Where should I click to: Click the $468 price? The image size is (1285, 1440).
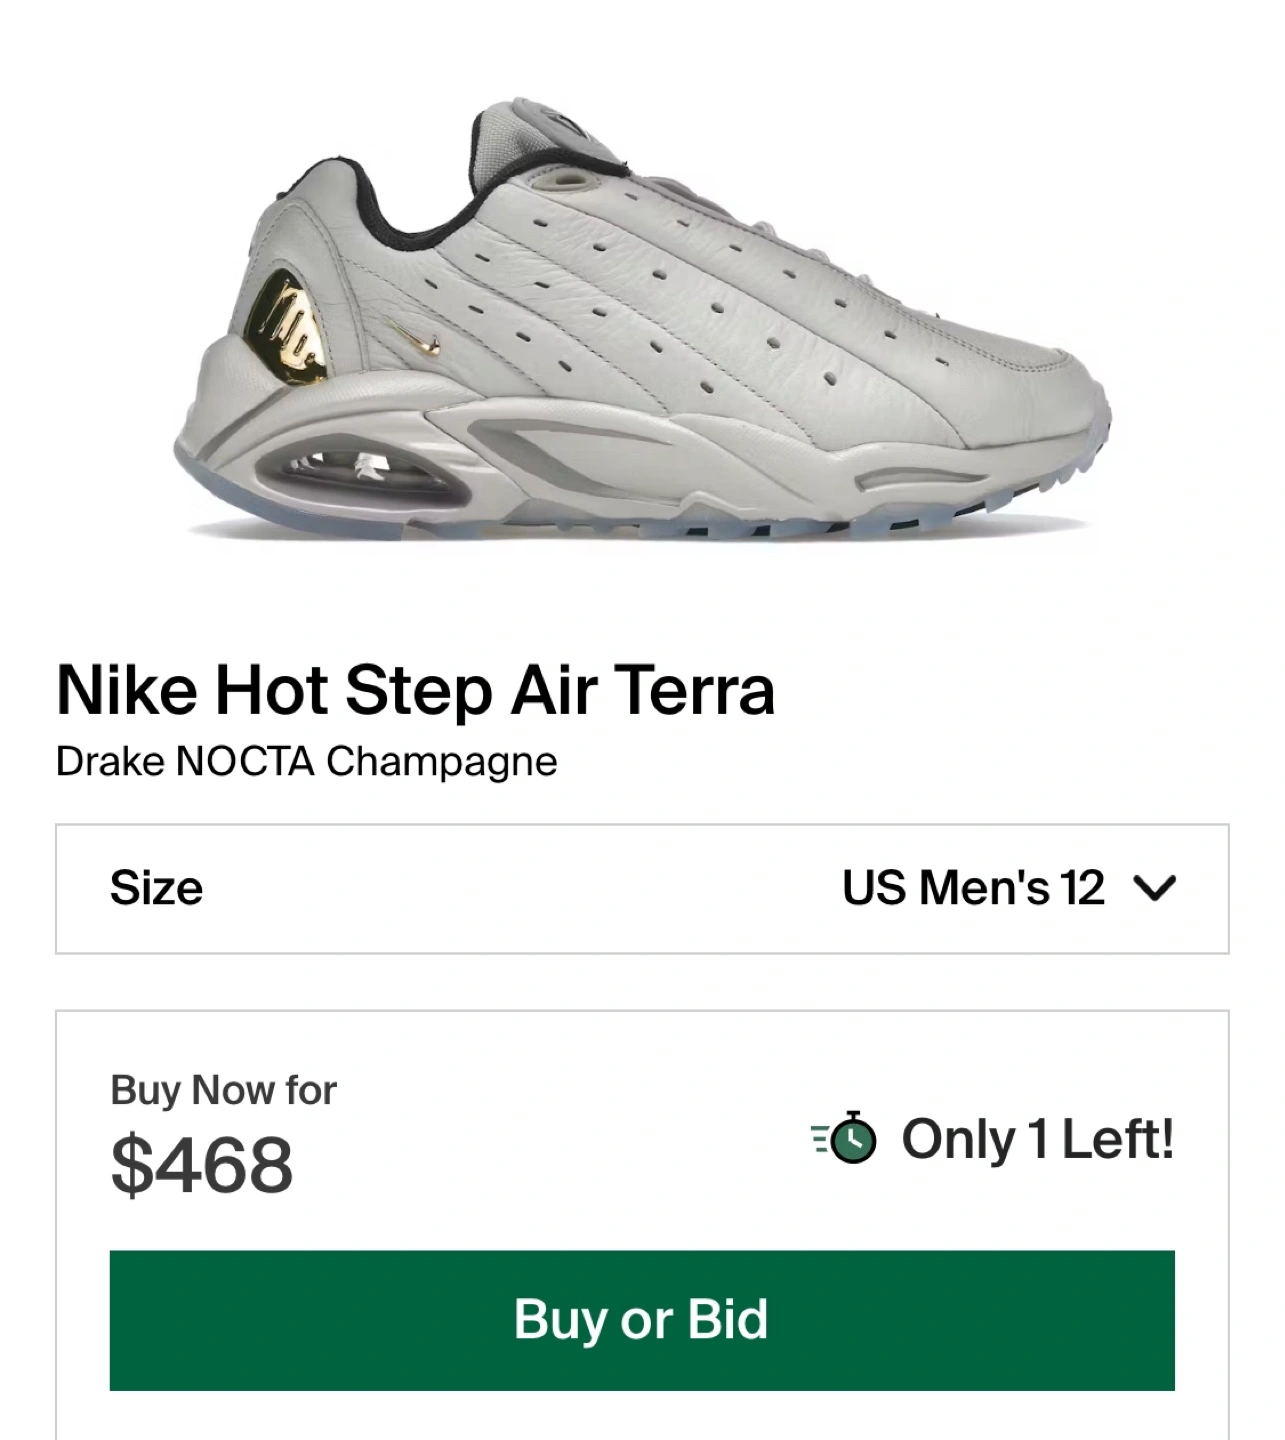[x=201, y=1165]
